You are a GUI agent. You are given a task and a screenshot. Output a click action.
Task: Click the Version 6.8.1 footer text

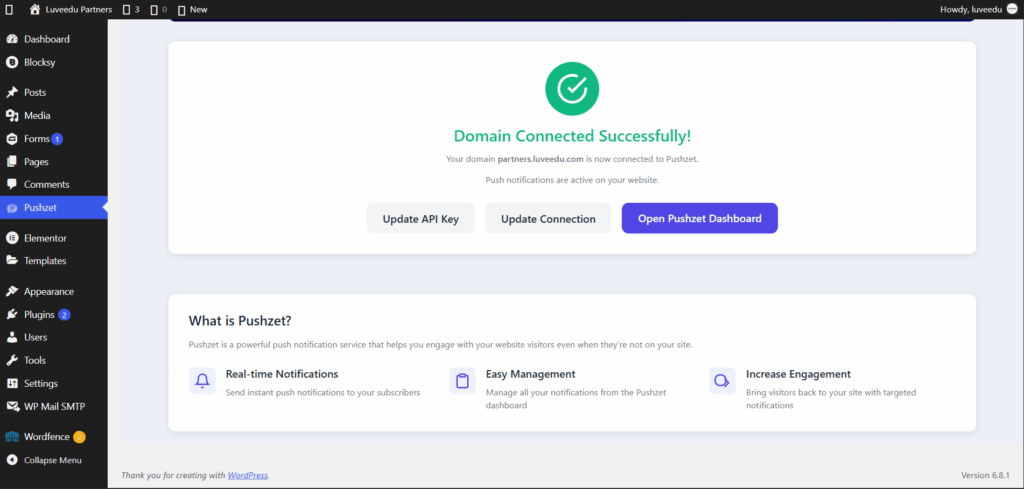click(x=985, y=475)
